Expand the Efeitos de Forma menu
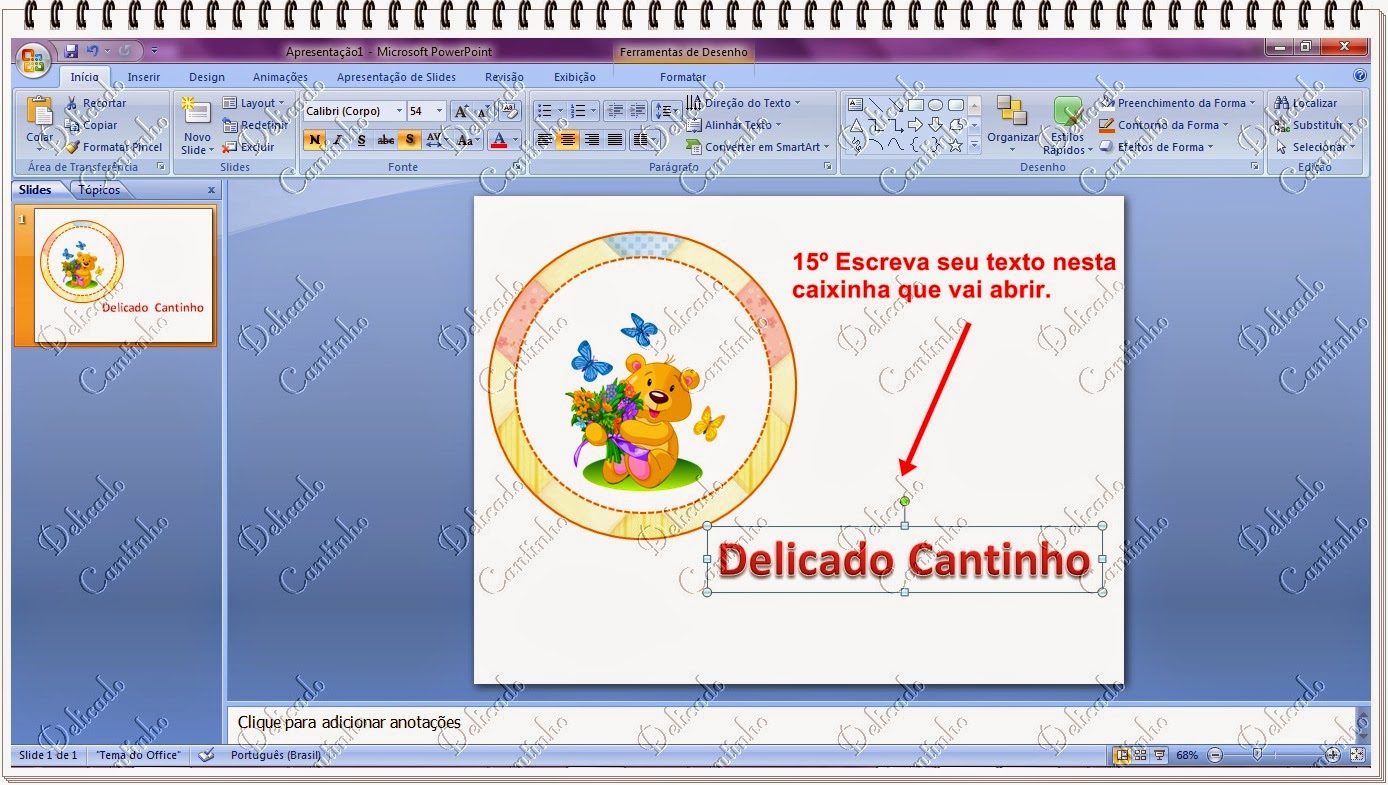 point(1157,147)
